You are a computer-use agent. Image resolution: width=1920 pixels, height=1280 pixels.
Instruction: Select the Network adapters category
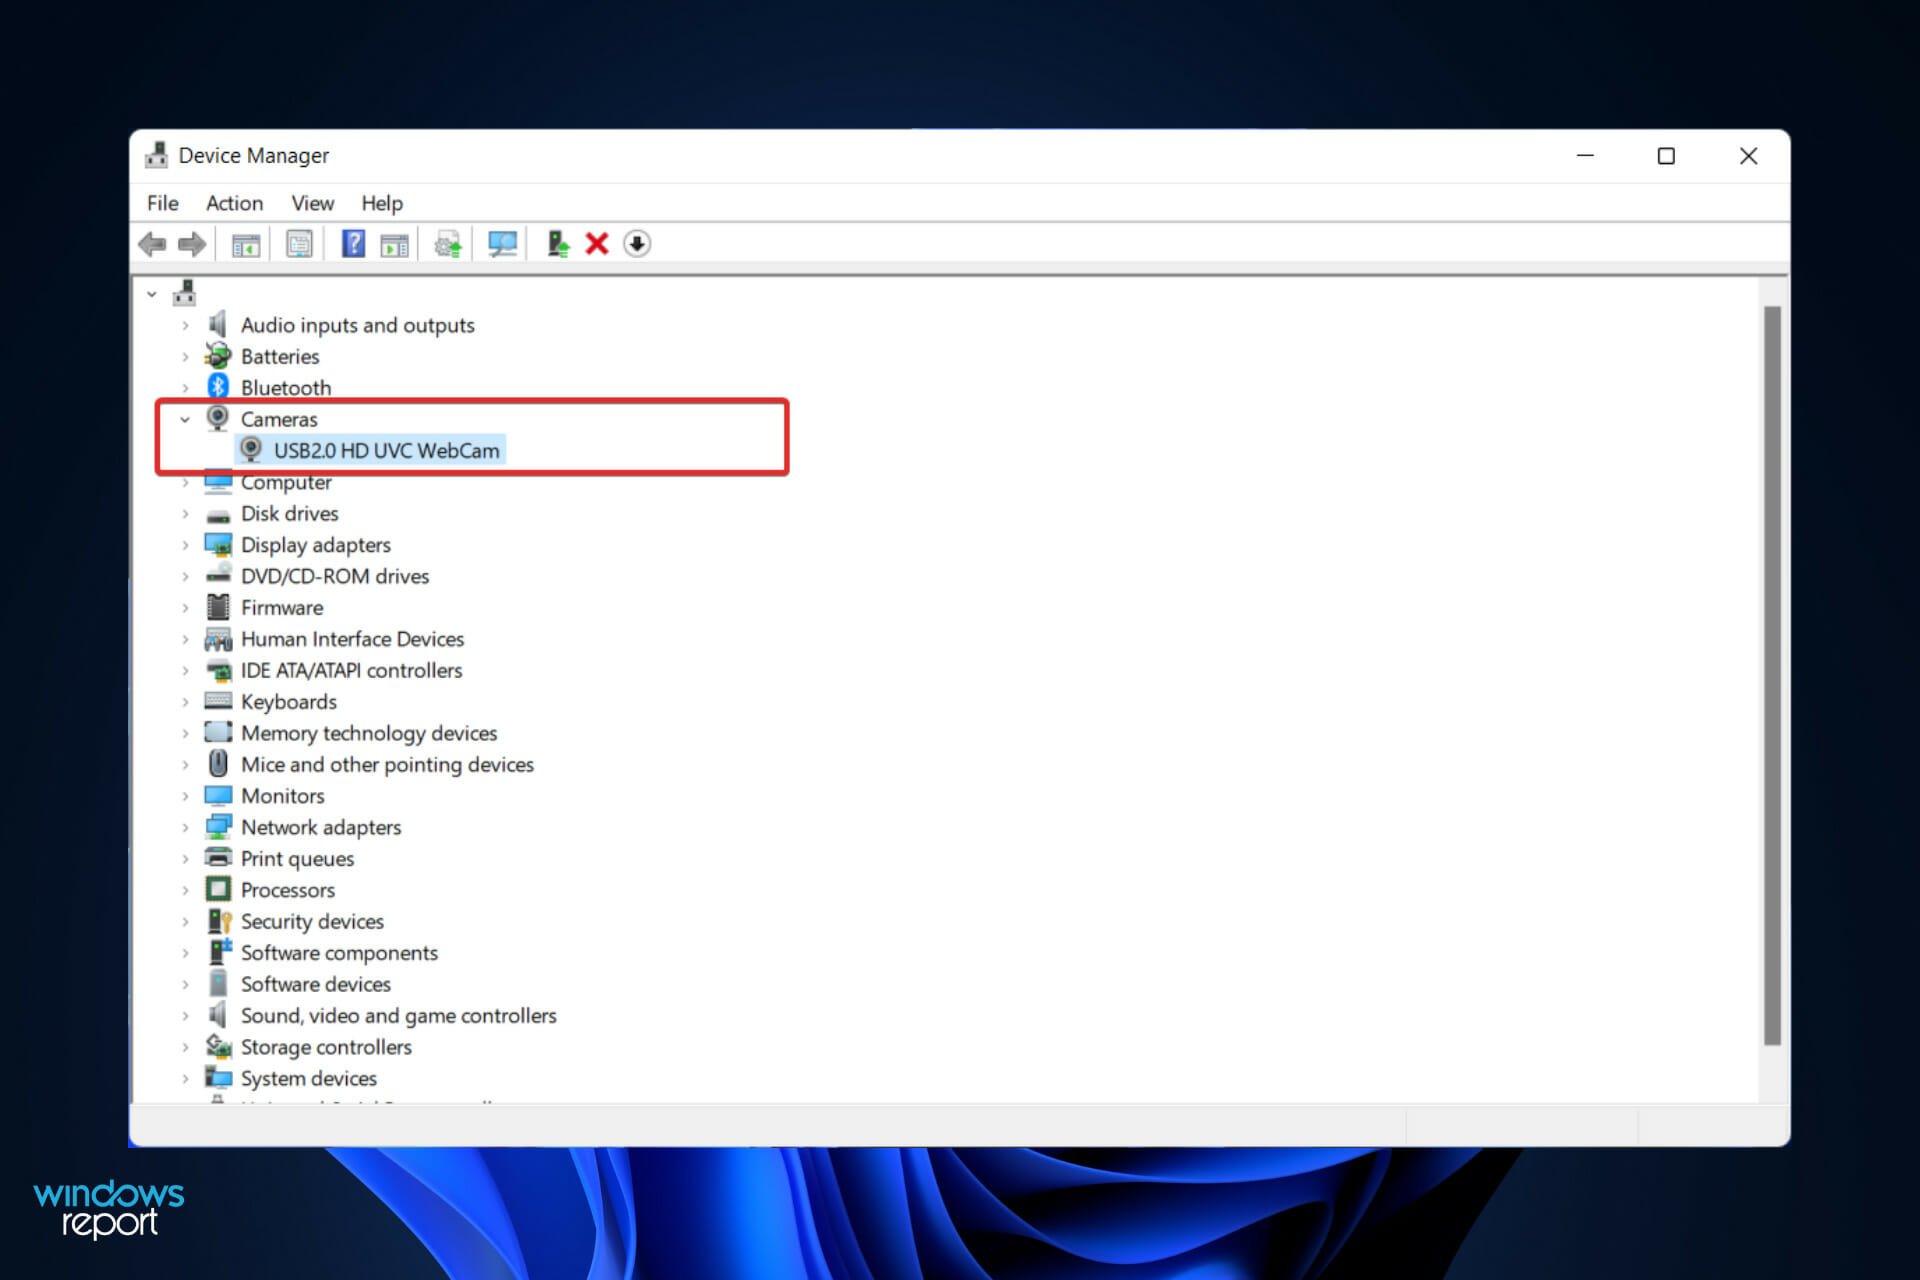click(x=319, y=826)
